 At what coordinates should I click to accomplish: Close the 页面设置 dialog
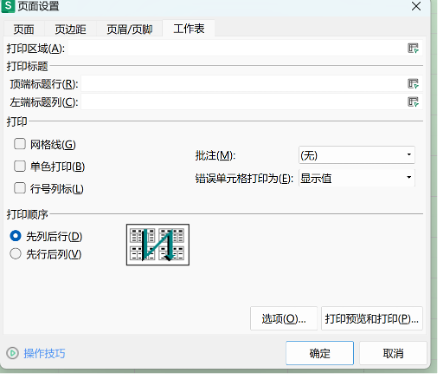click(416, 6)
